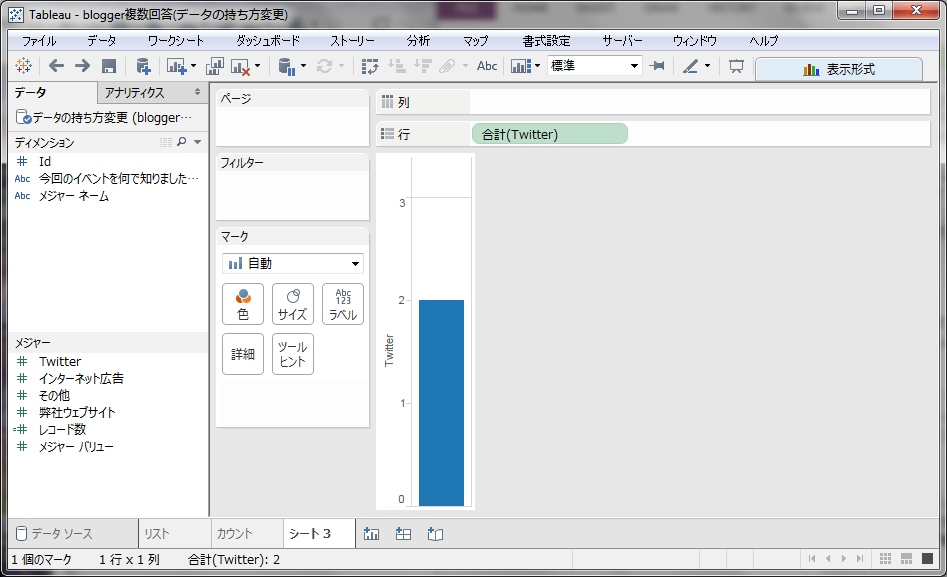This screenshot has width=947, height=577.
Task: Open the ダッシュボード menu
Action: (x=268, y=41)
